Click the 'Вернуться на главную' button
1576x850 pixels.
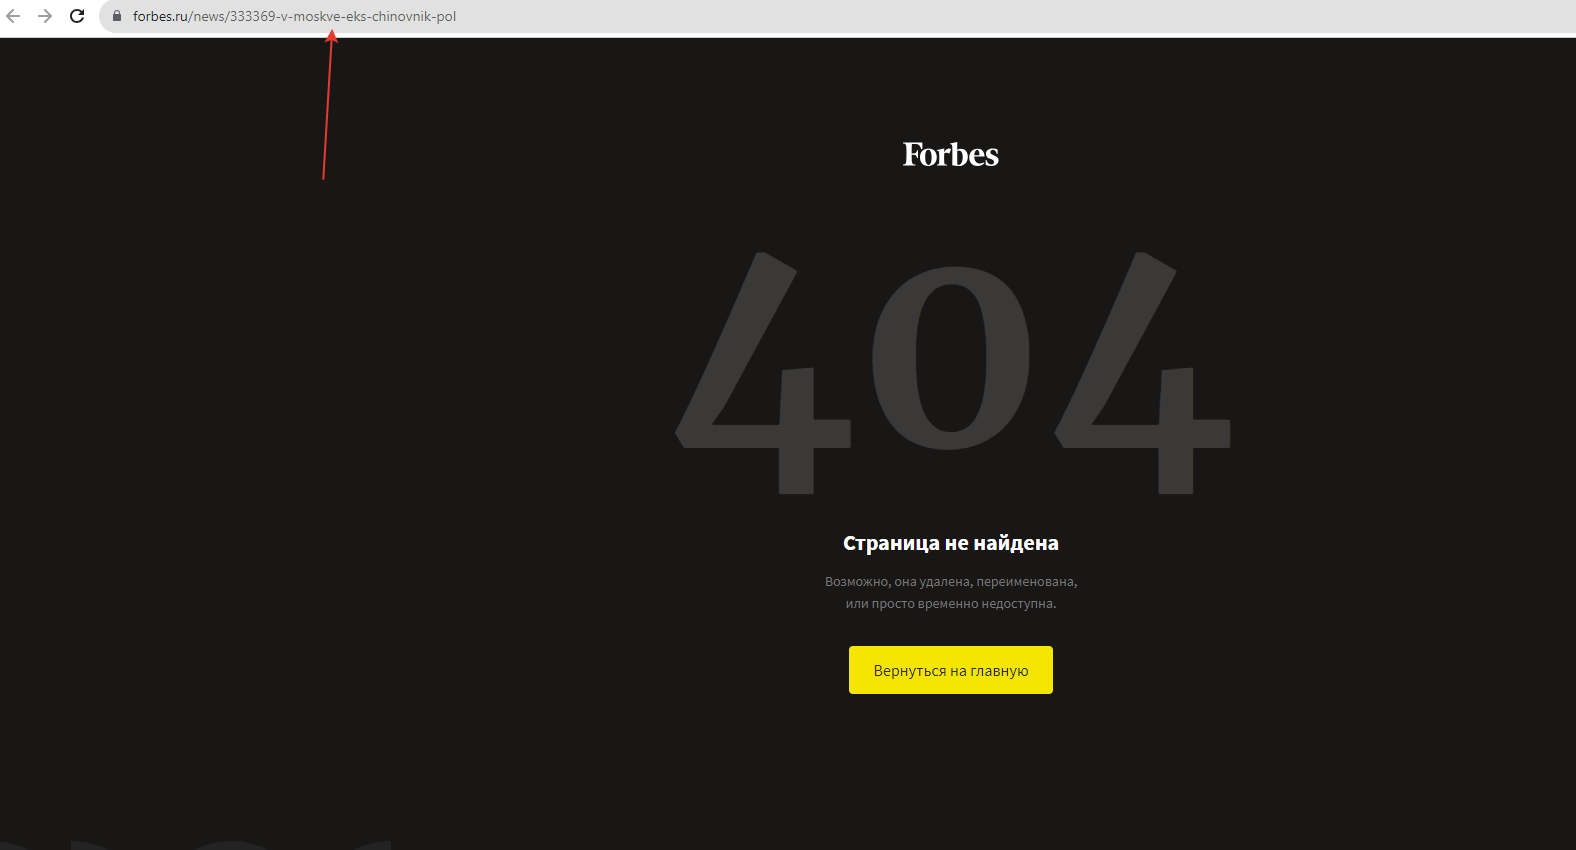951,670
